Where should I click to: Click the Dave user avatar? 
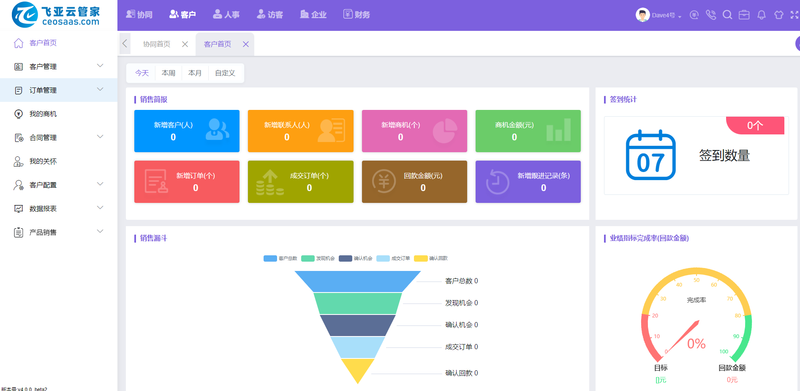coord(642,15)
